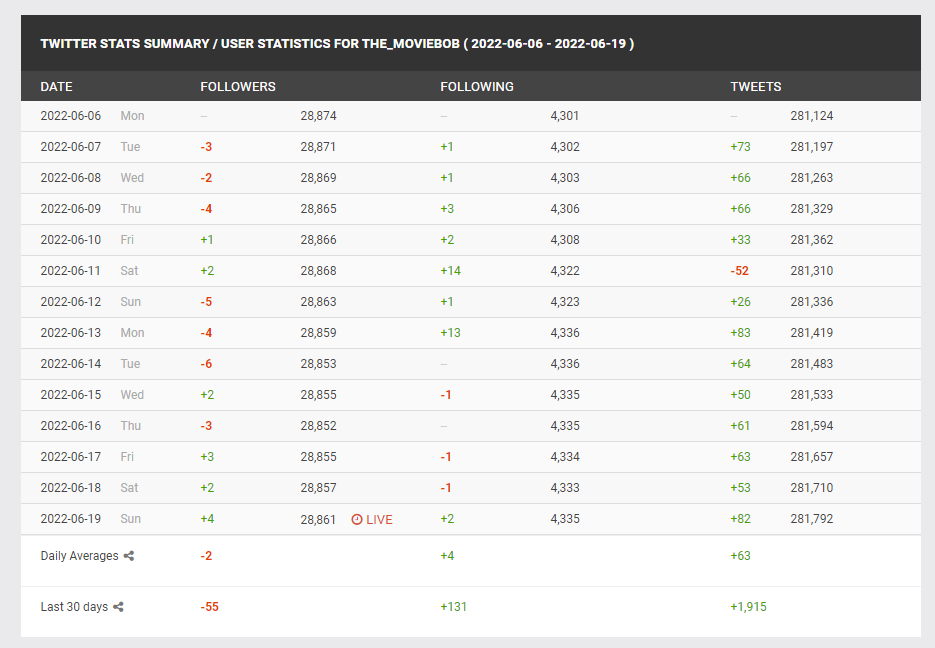Click following count 4,322
The height and width of the screenshot is (648, 935).
tap(565, 271)
